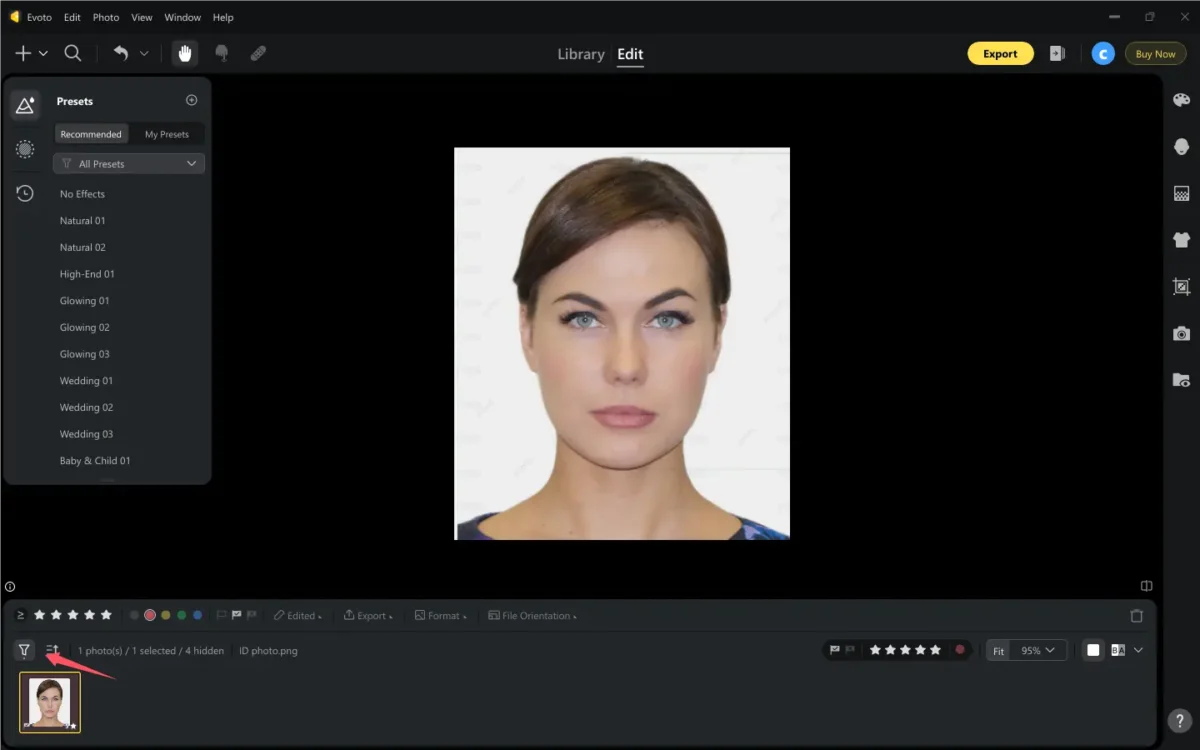Open the Window menu

click(182, 17)
